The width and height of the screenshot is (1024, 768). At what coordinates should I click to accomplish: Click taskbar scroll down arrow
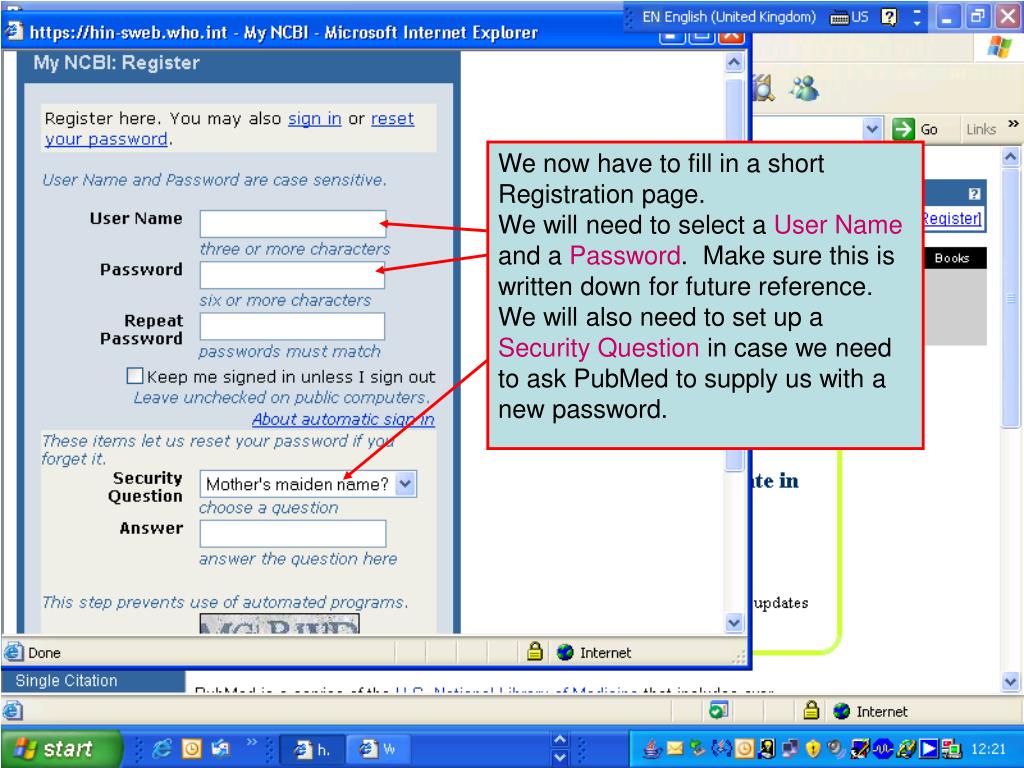point(560,758)
